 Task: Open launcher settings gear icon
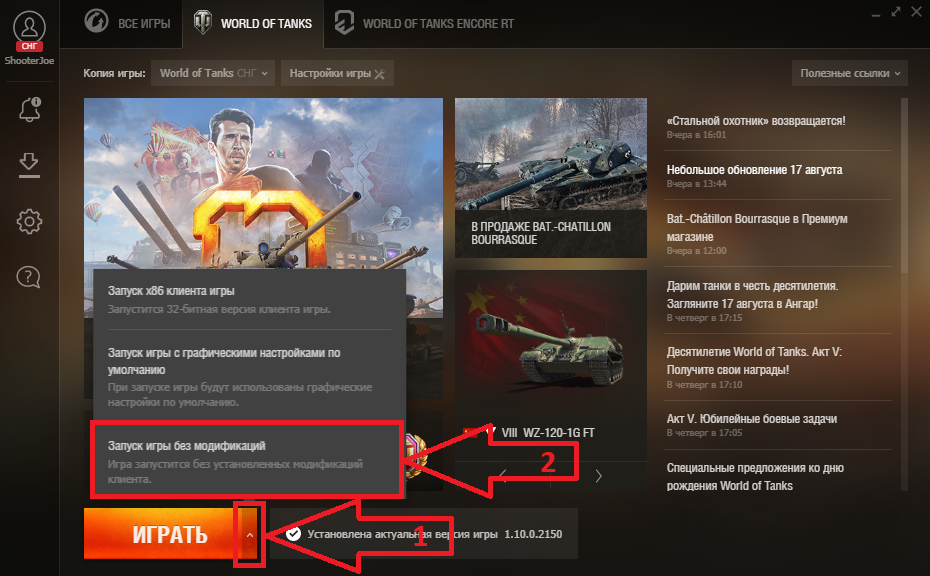pos(29,221)
